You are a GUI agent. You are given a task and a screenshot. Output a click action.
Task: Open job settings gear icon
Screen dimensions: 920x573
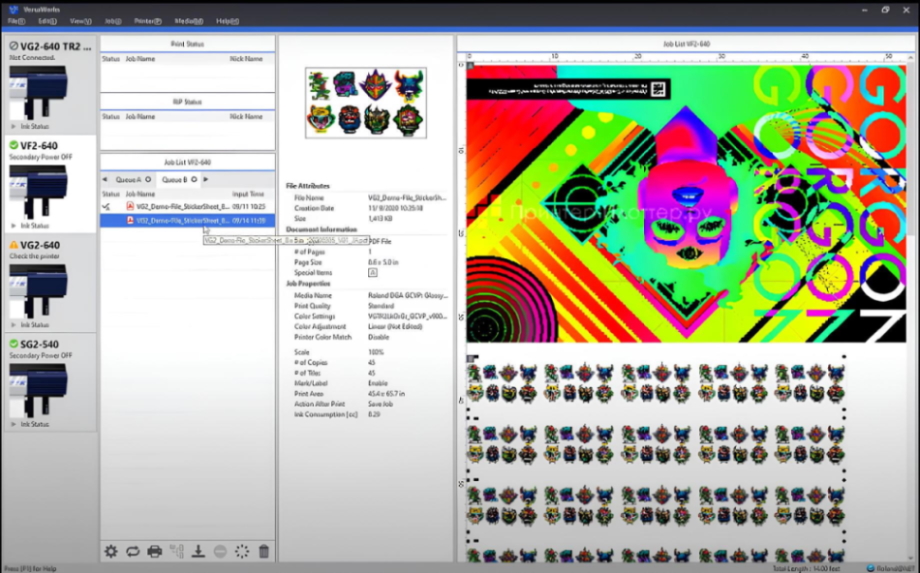pos(111,551)
